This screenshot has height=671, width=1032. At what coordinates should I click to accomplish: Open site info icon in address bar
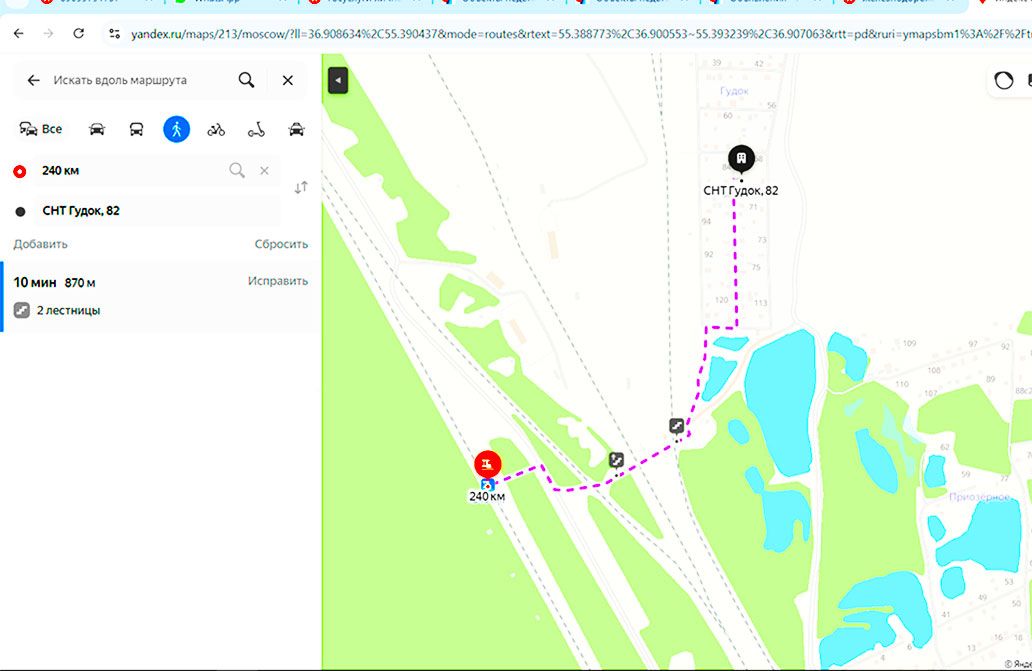coord(115,34)
